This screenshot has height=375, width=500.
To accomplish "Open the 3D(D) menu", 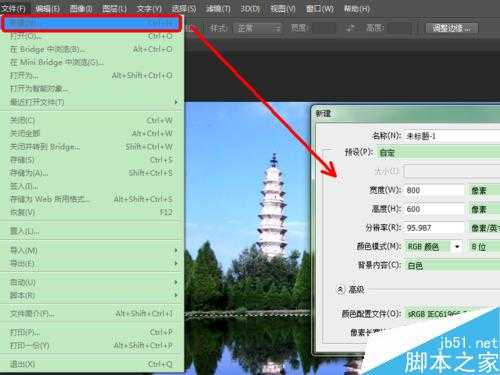I will [250, 9].
